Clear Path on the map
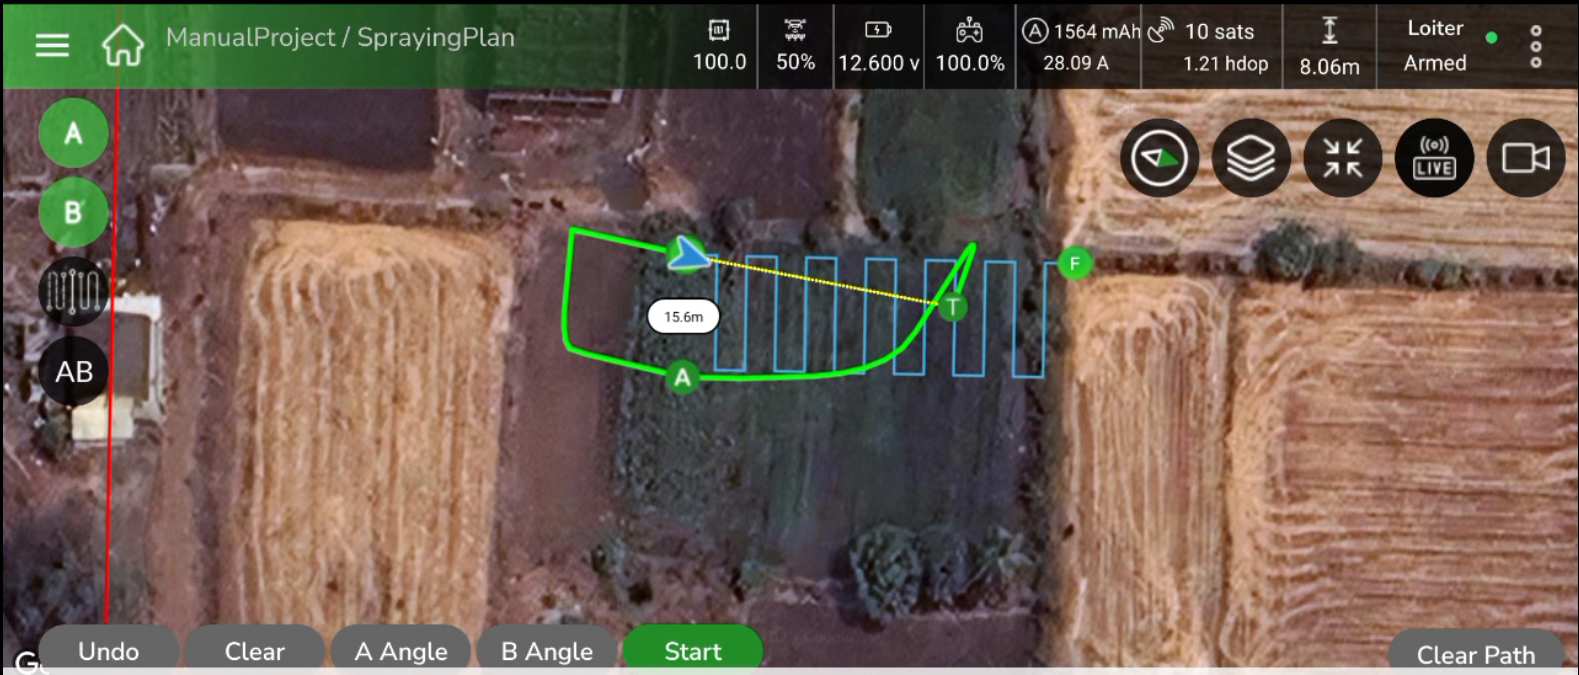Screen dimensions: 1579x675 [x=1476, y=653]
